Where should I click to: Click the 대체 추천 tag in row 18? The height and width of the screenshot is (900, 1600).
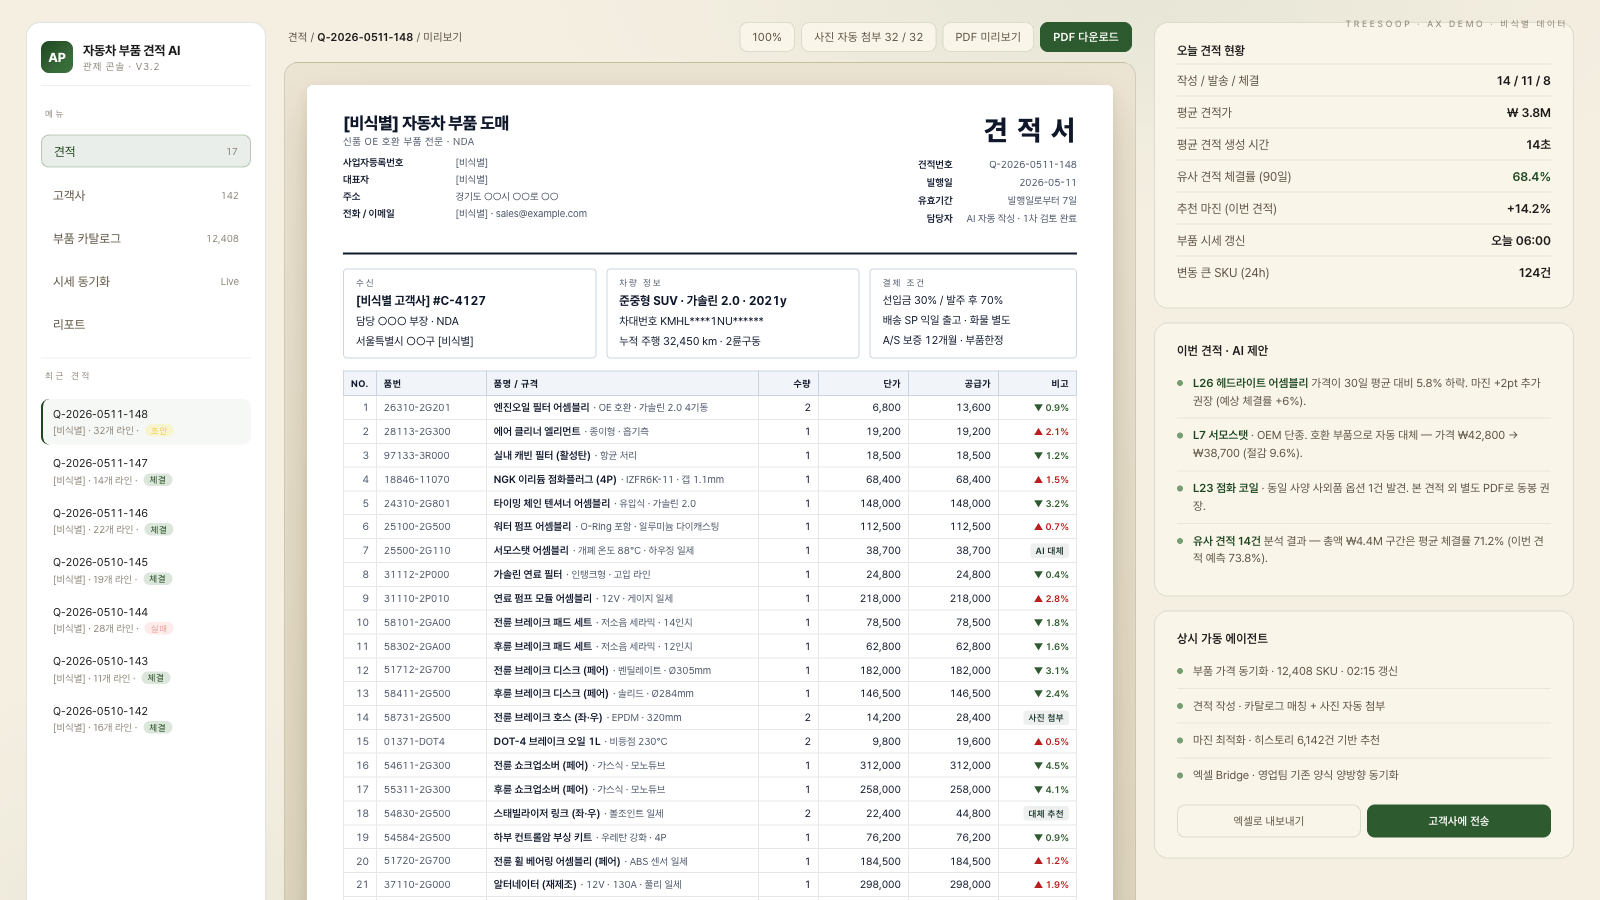click(1047, 814)
